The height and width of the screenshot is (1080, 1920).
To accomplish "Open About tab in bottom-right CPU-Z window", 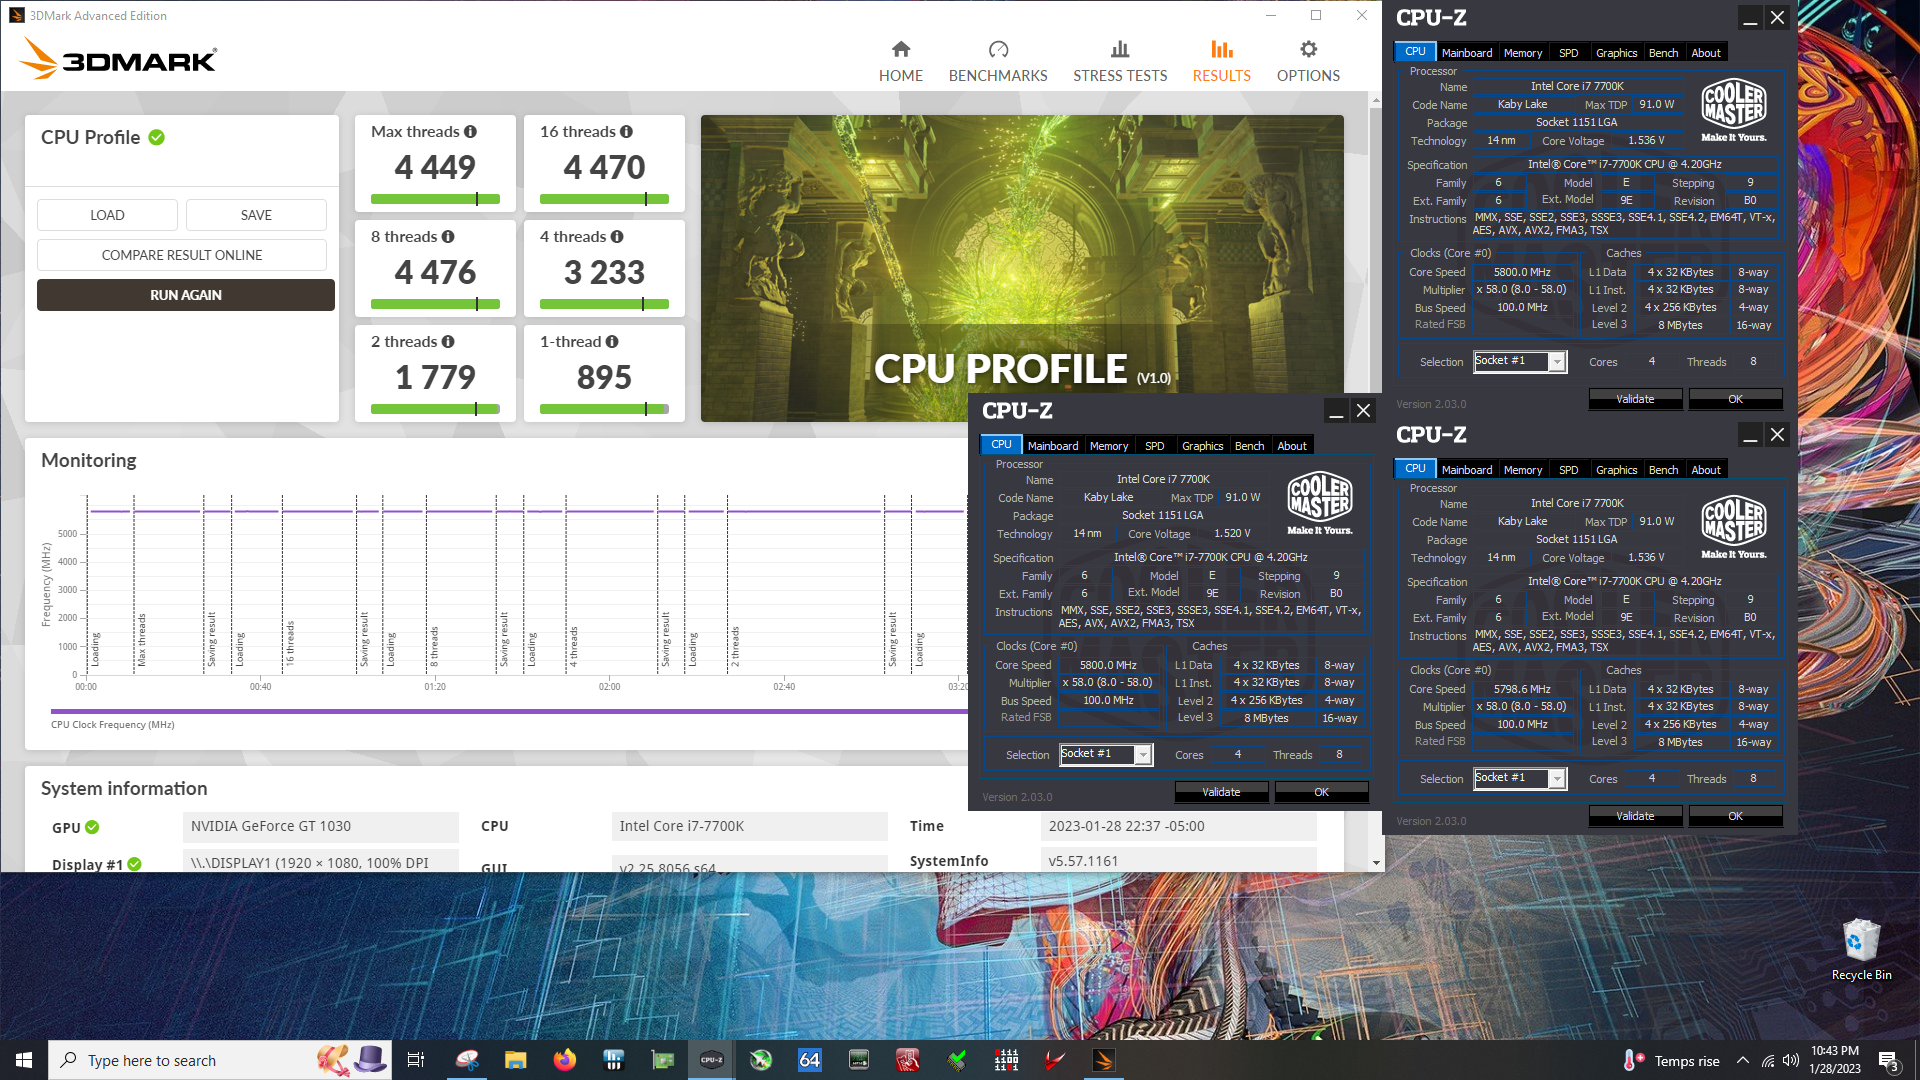I will pos(1706,470).
